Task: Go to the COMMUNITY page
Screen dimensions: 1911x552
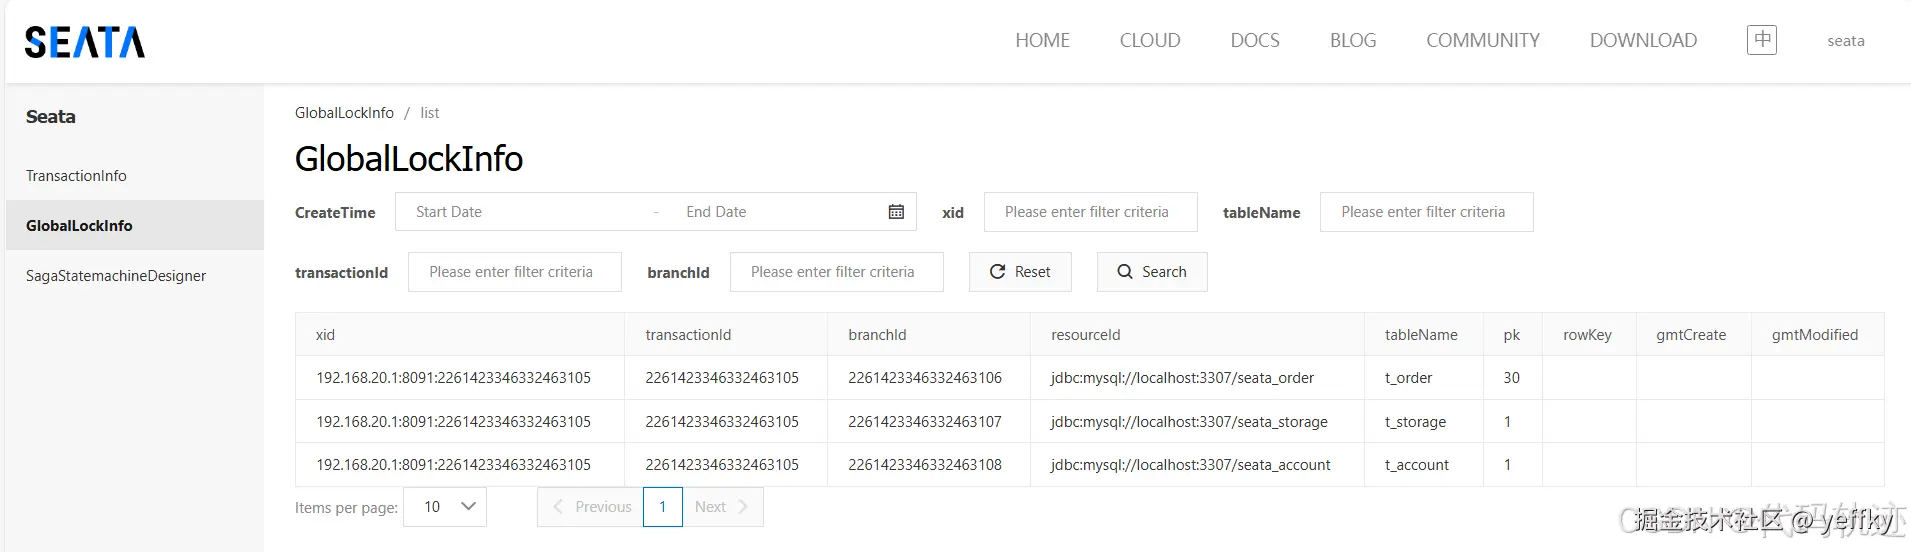Action: (x=1482, y=41)
